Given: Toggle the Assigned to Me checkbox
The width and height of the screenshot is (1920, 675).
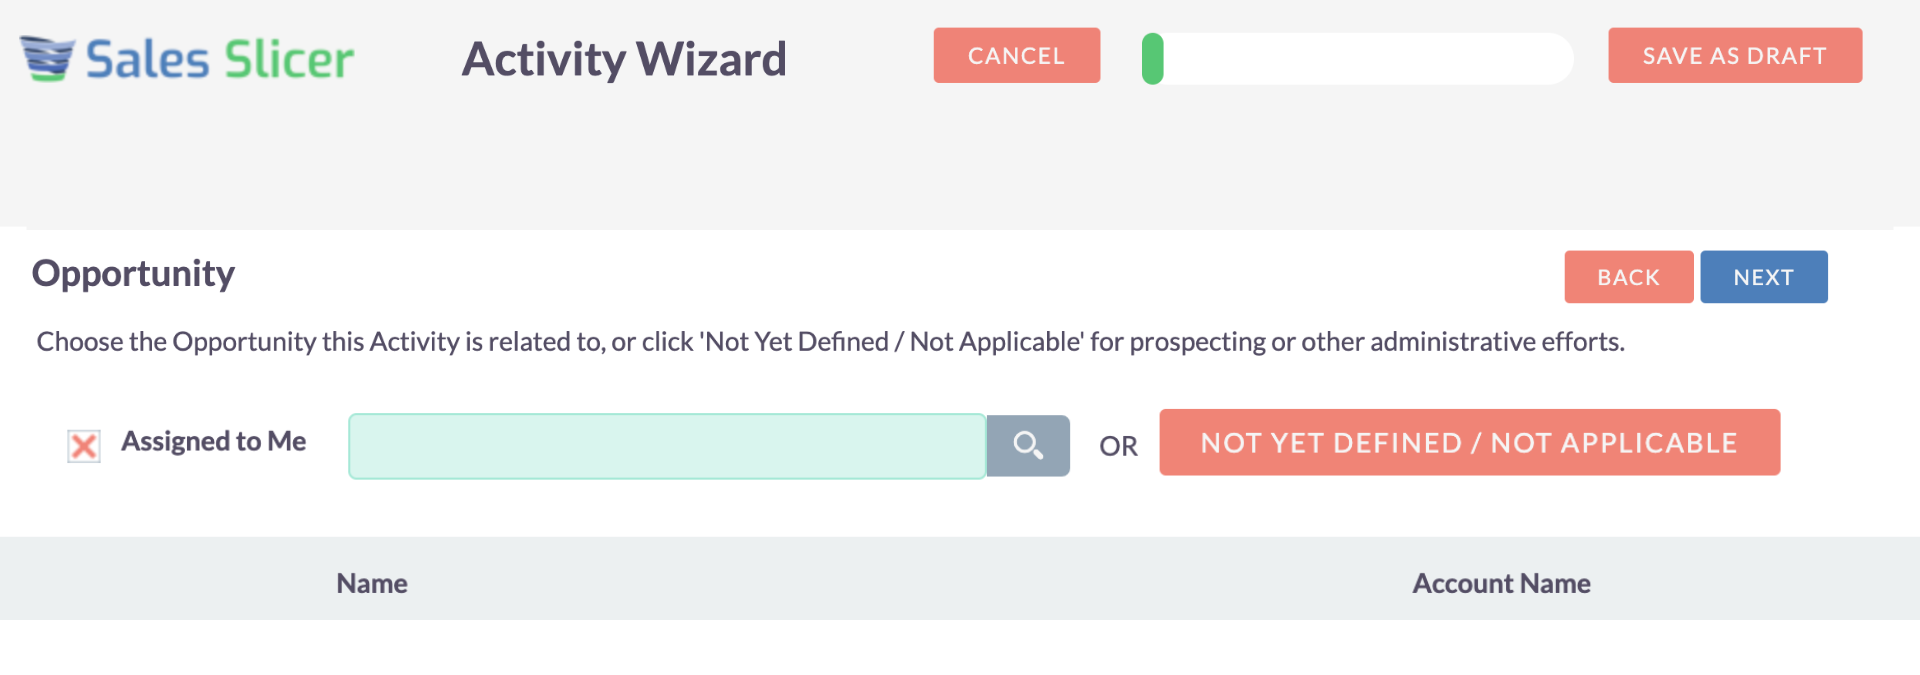Looking at the screenshot, I should (x=84, y=445).
